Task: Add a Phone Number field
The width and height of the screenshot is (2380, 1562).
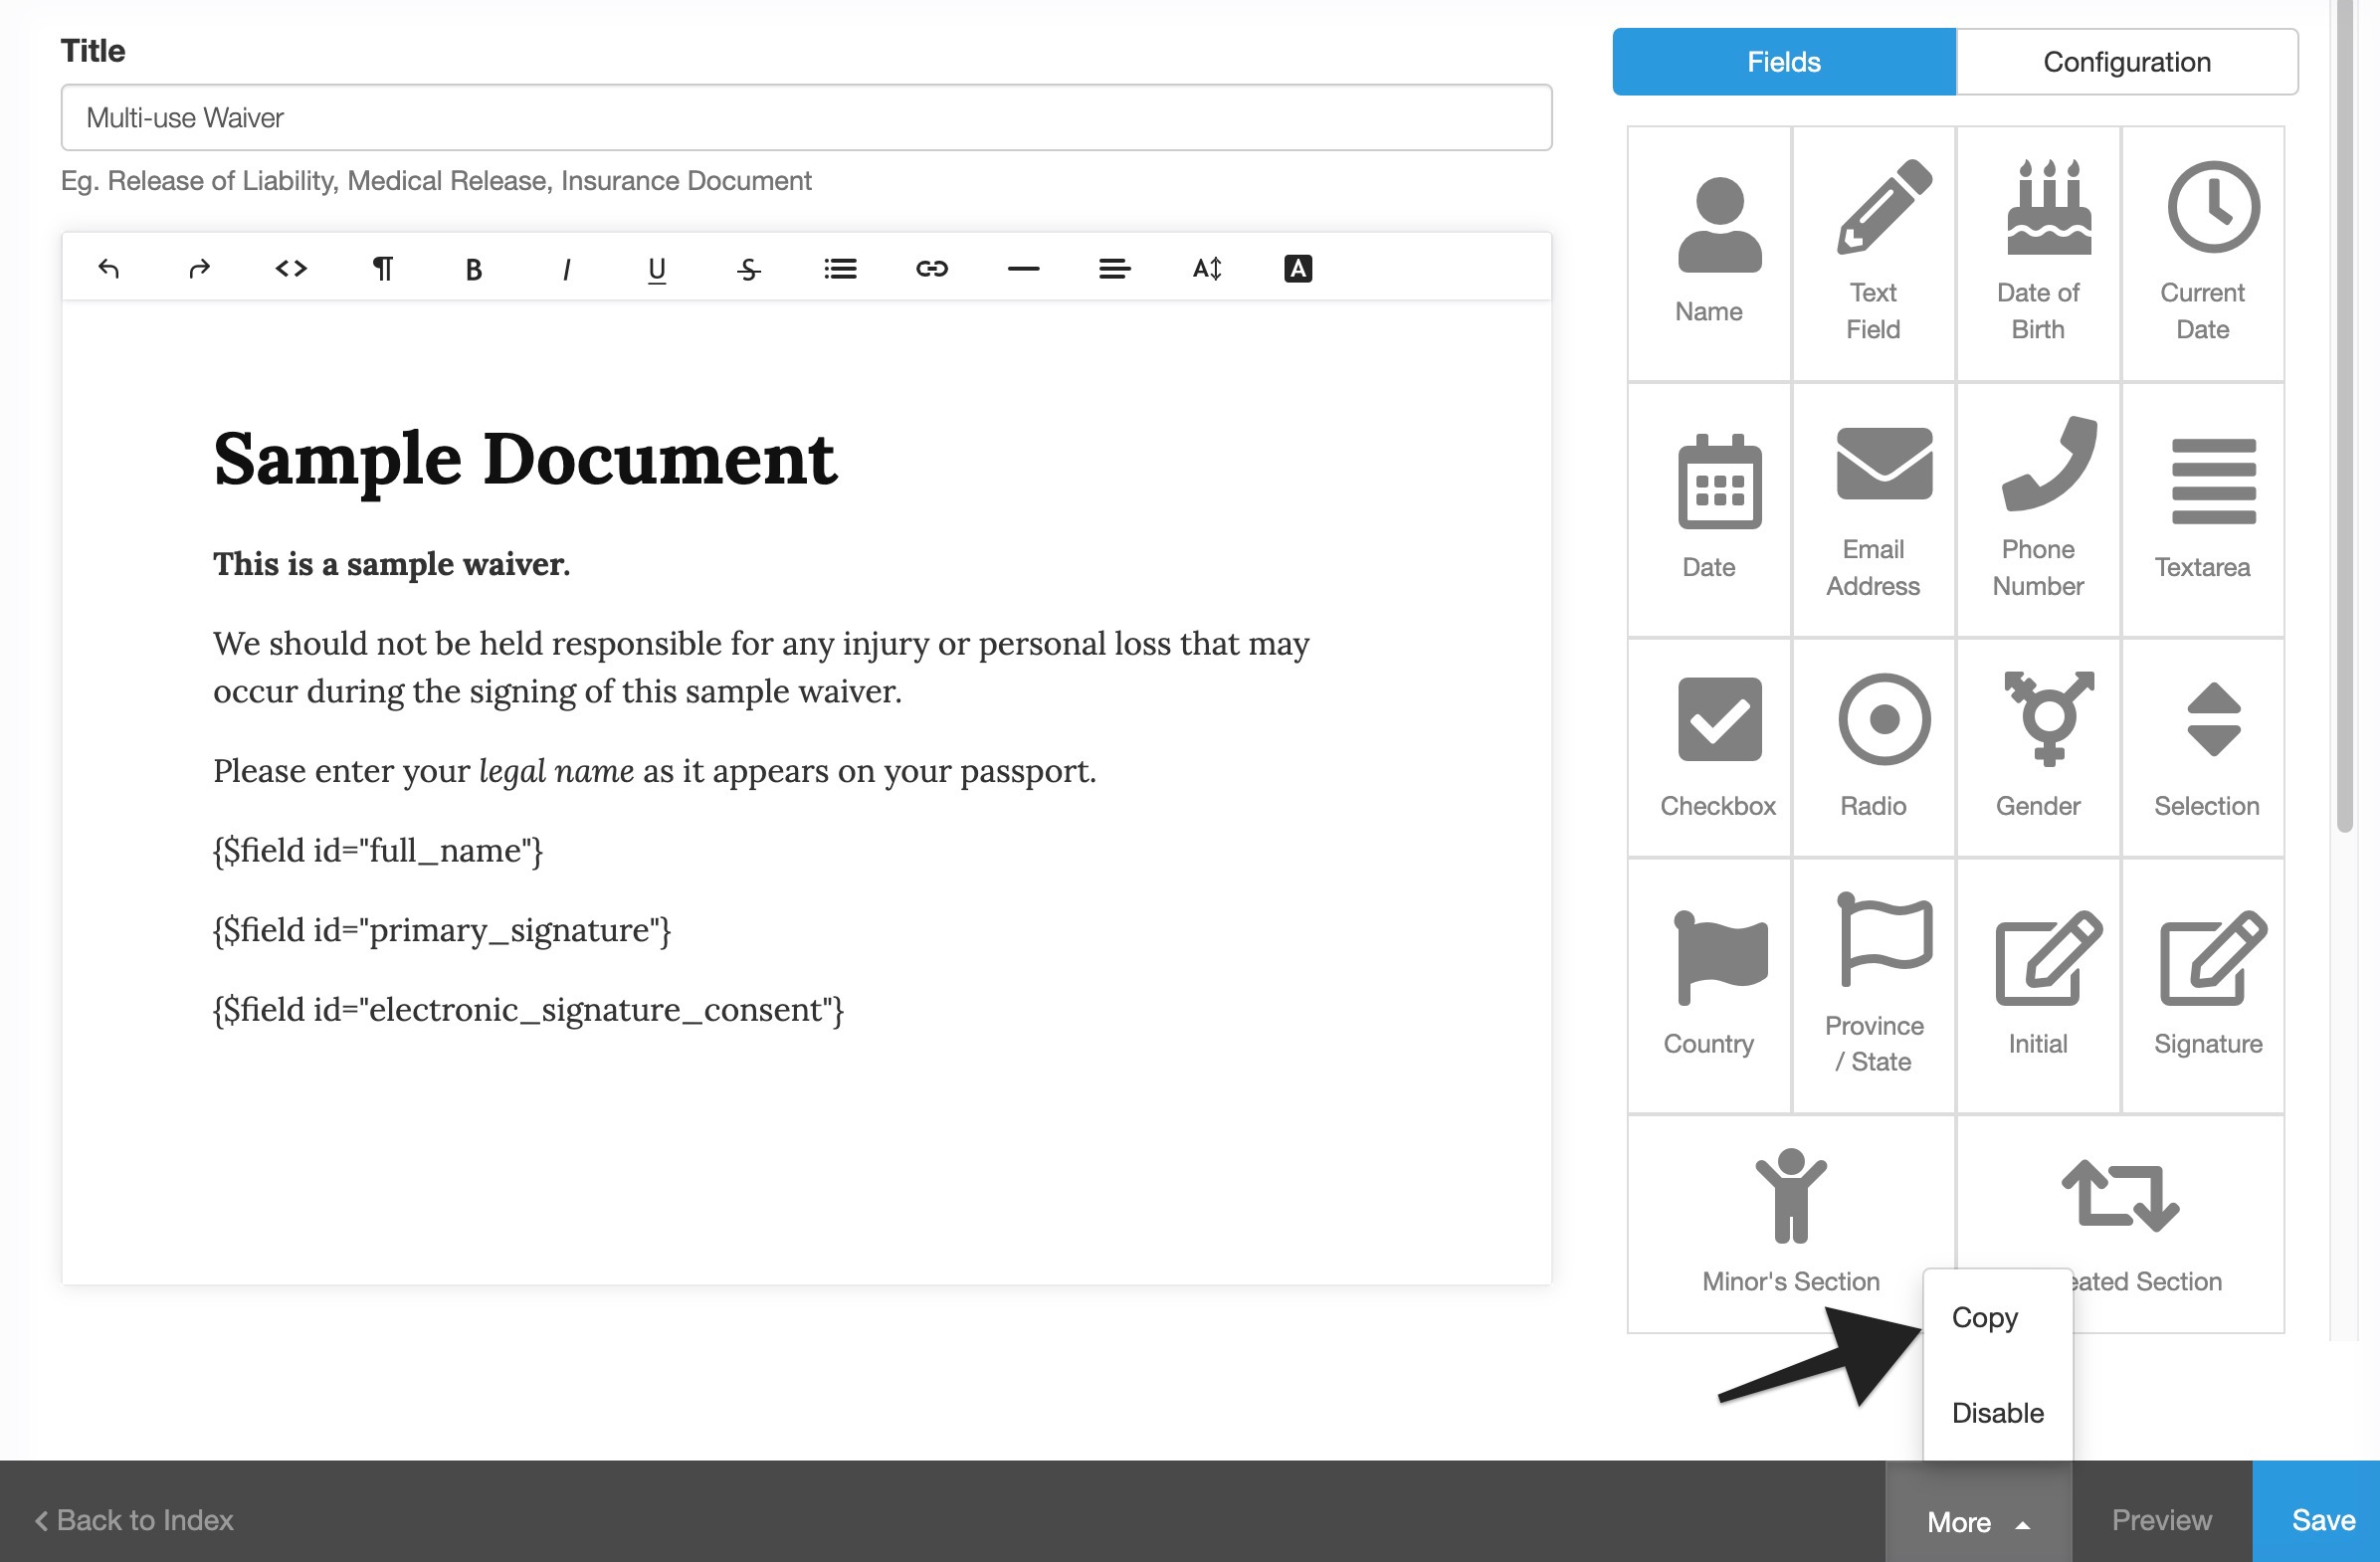Action: coord(2039,510)
